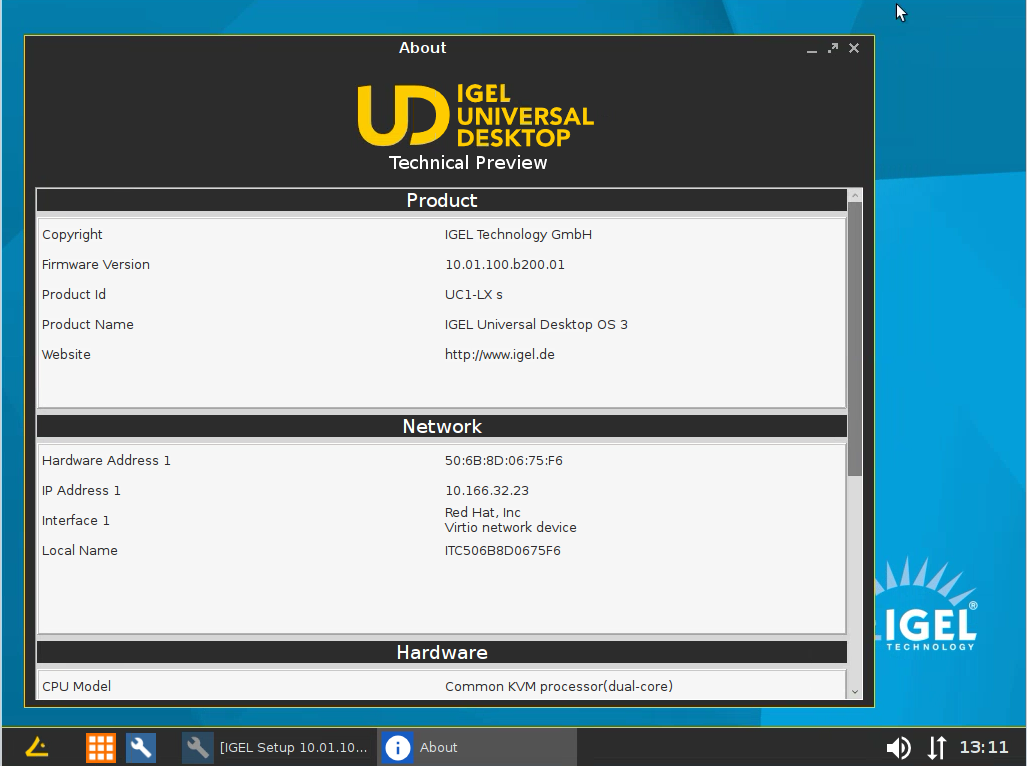Click the Product section header
The width and height of the screenshot is (1027, 766).
(441, 200)
